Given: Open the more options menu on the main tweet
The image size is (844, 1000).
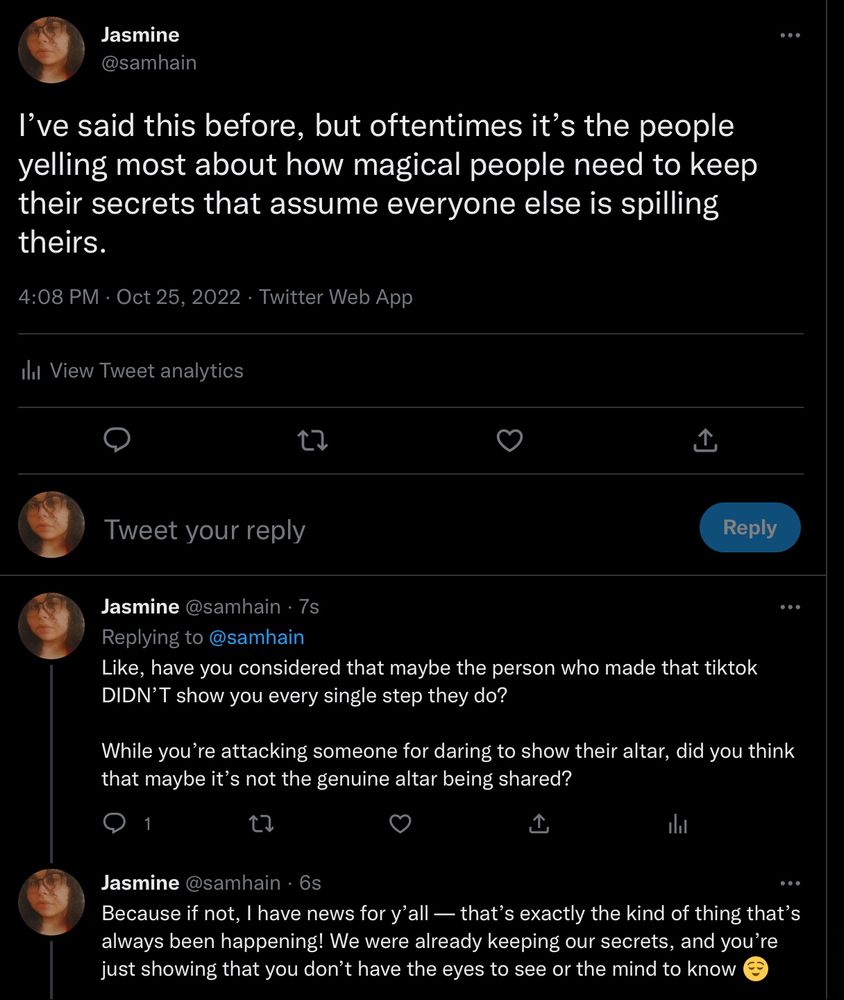Looking at the screenshot, I should [x=790, y=34].
